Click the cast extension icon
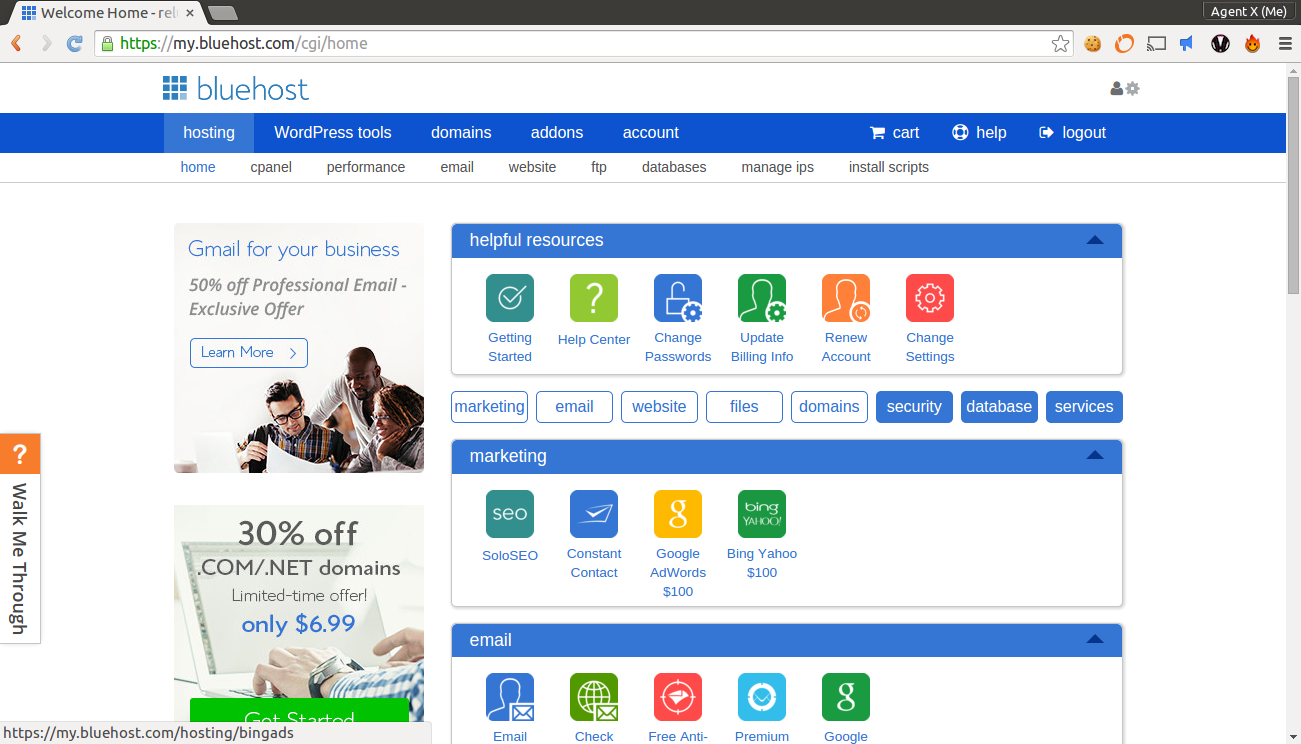This screenshot has width=1301, height=744. click(x=1156, y=43)
